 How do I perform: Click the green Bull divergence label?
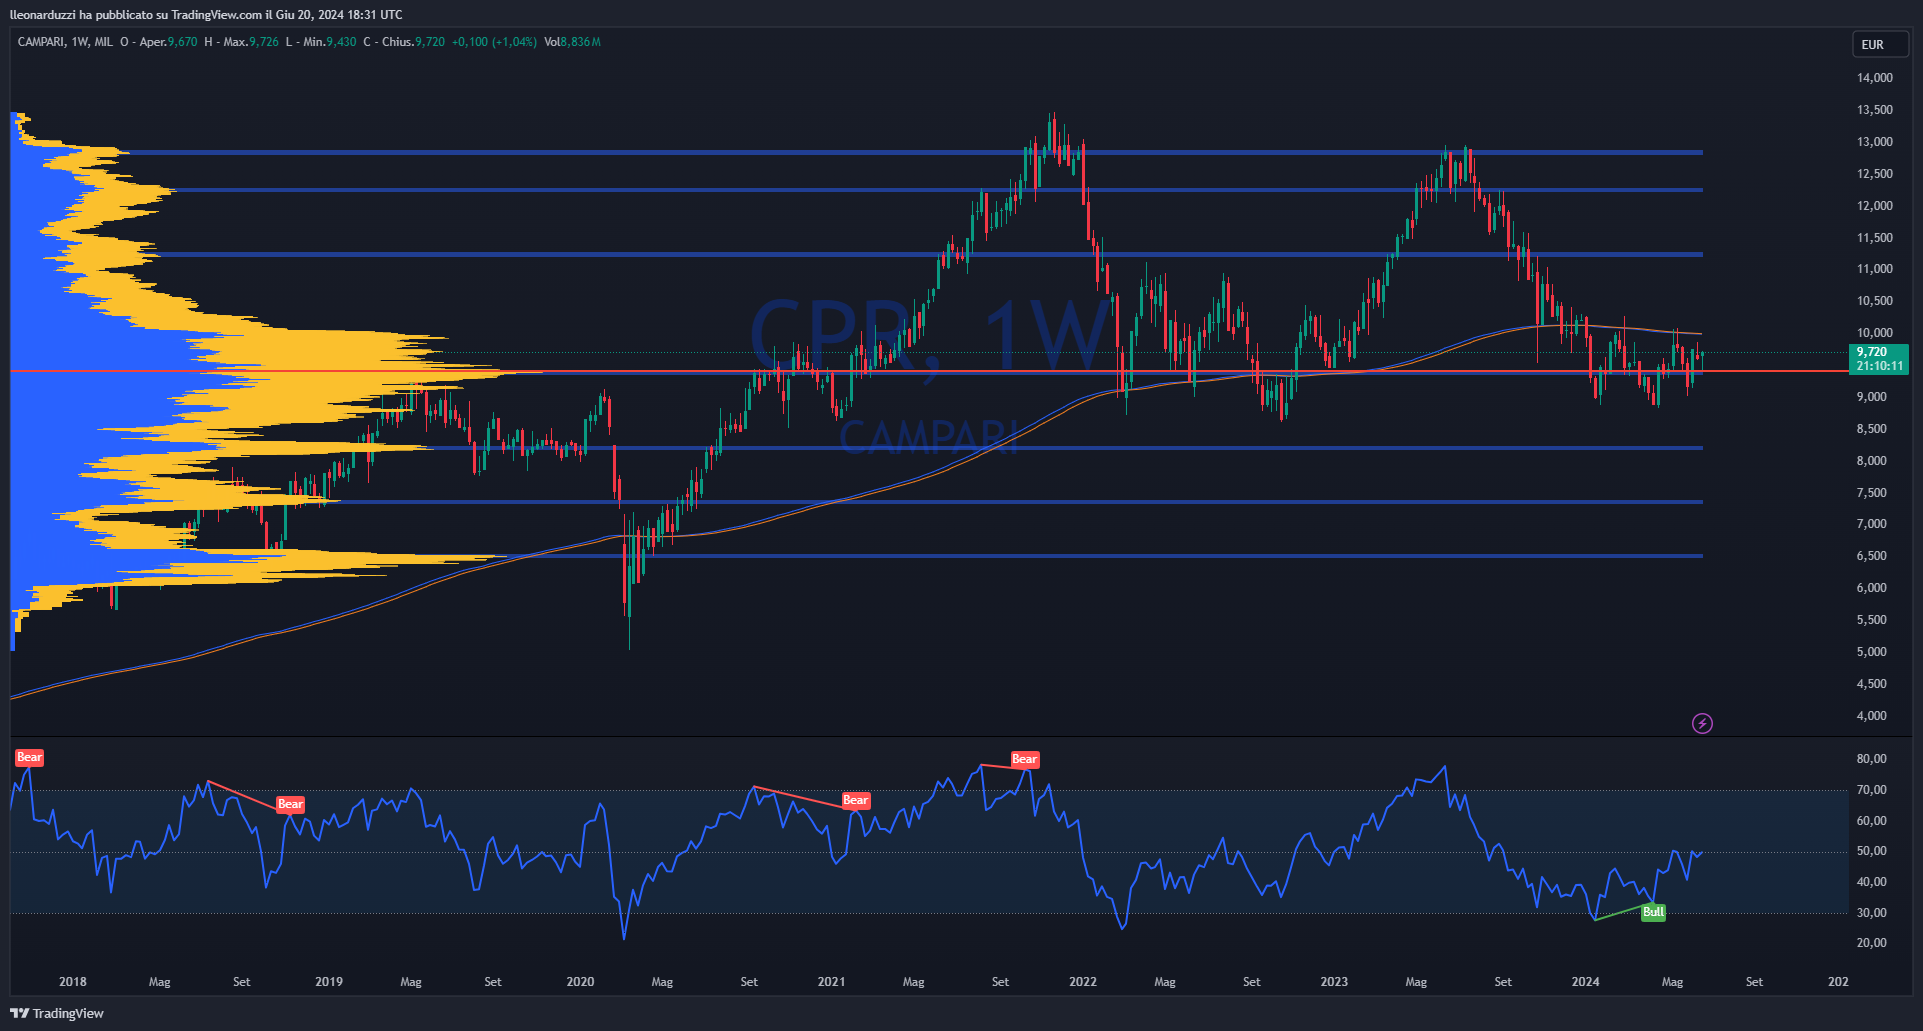click(1653, 912)
